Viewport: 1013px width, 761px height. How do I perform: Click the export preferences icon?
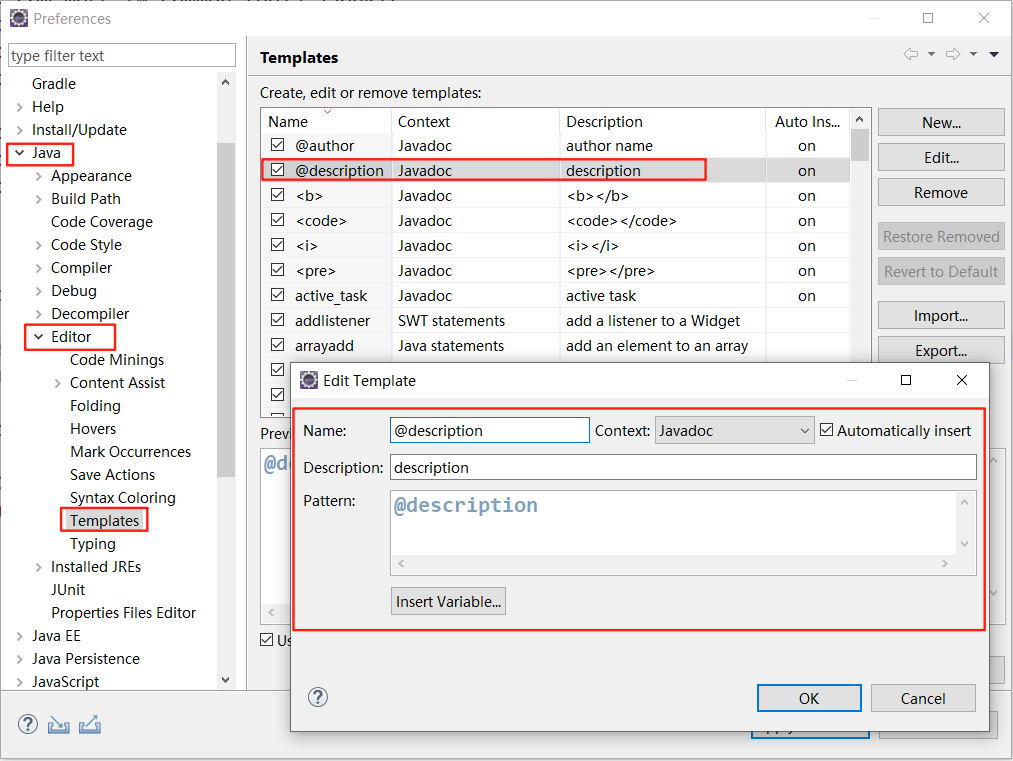click(90, 725)
